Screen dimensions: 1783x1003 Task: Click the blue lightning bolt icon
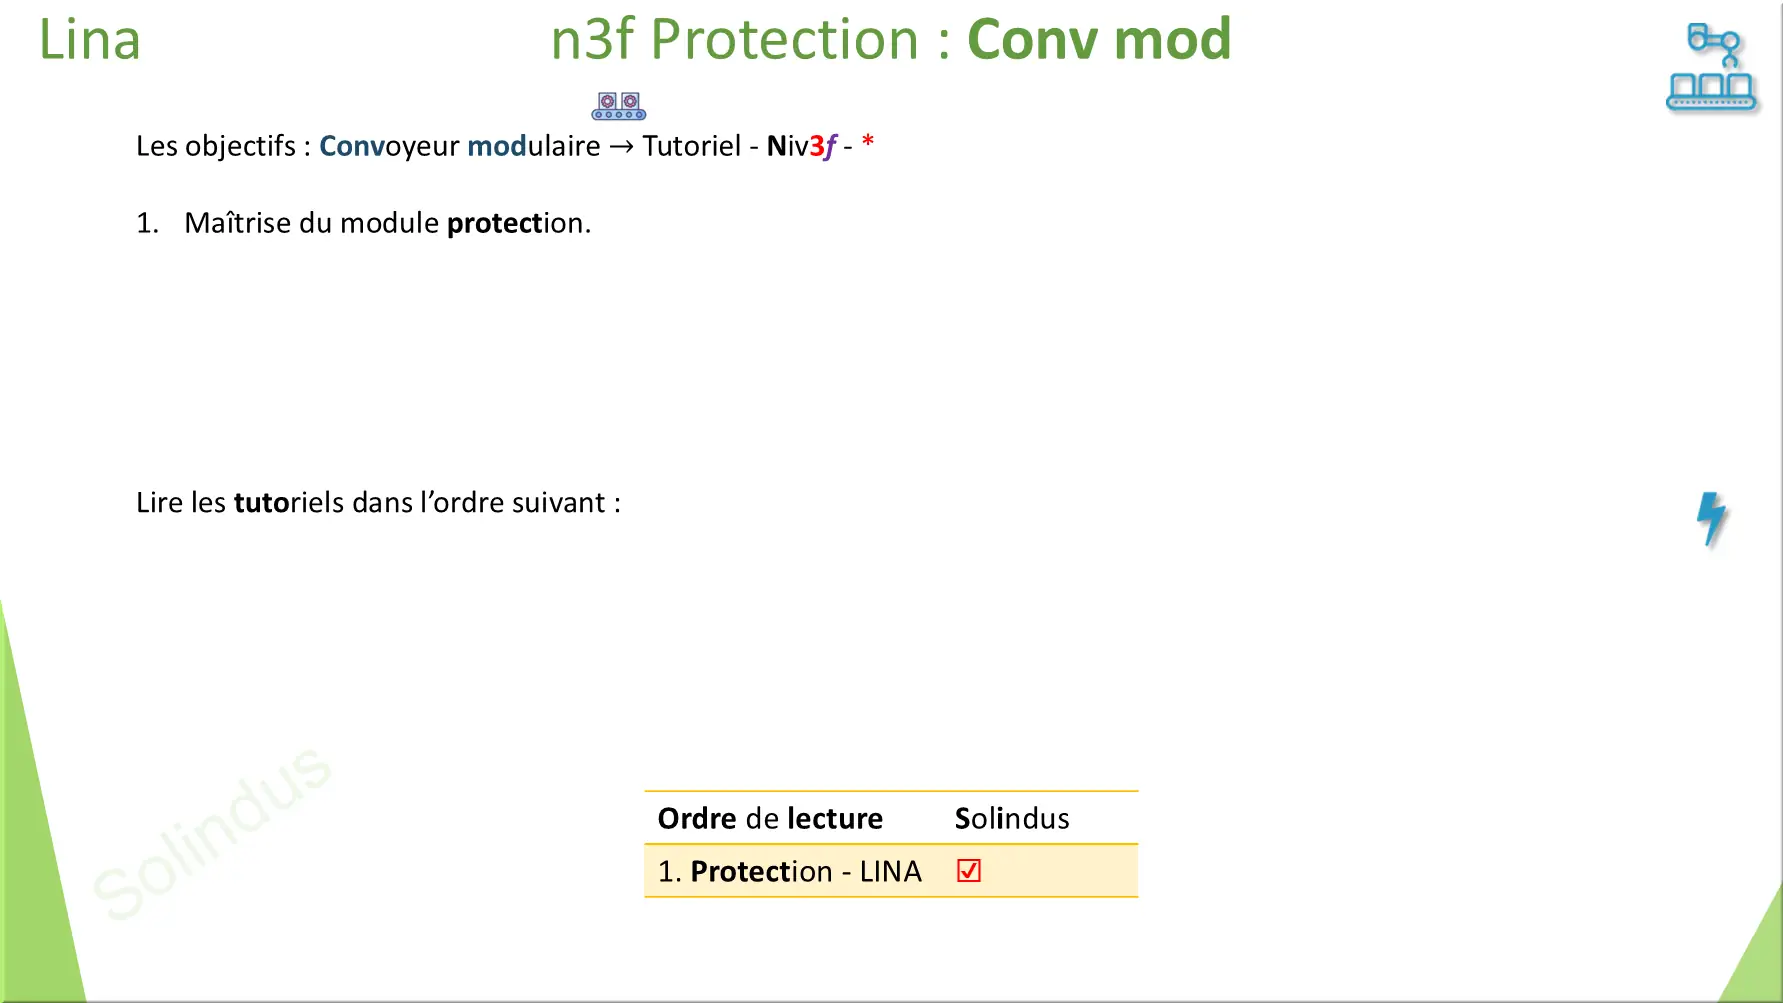coord(1711,518)
